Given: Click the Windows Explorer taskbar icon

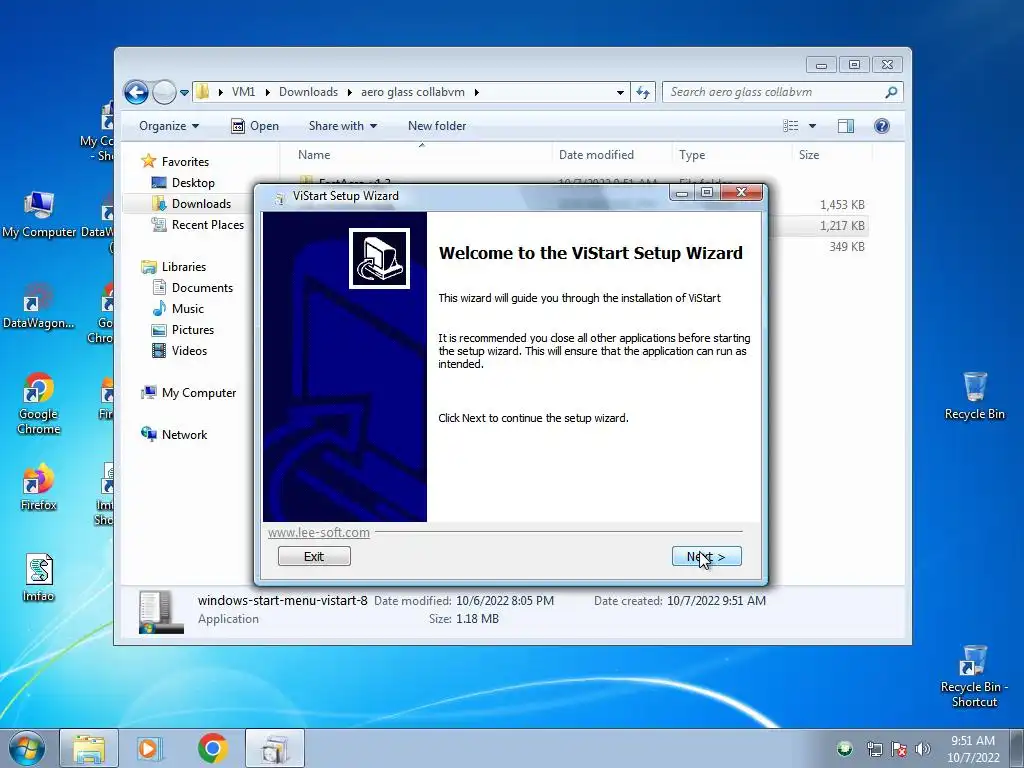Looking at the screenshot, I should coord(89,749).
